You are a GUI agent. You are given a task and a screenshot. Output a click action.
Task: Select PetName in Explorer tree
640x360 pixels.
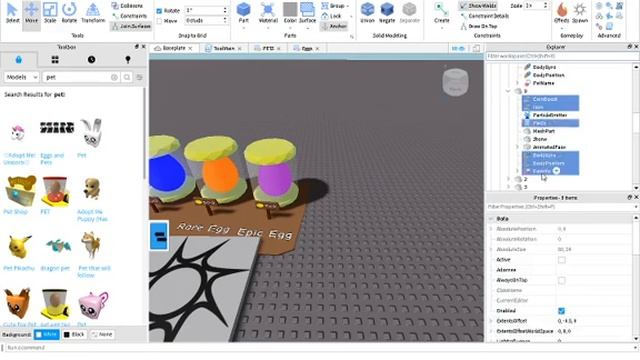(543, 83)
